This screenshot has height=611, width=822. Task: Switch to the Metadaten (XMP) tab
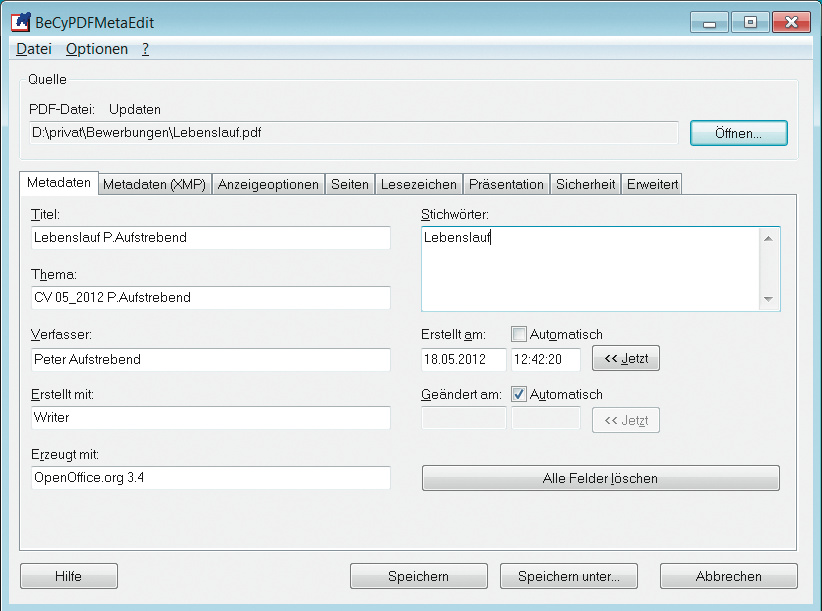click(x=155, y=184)
